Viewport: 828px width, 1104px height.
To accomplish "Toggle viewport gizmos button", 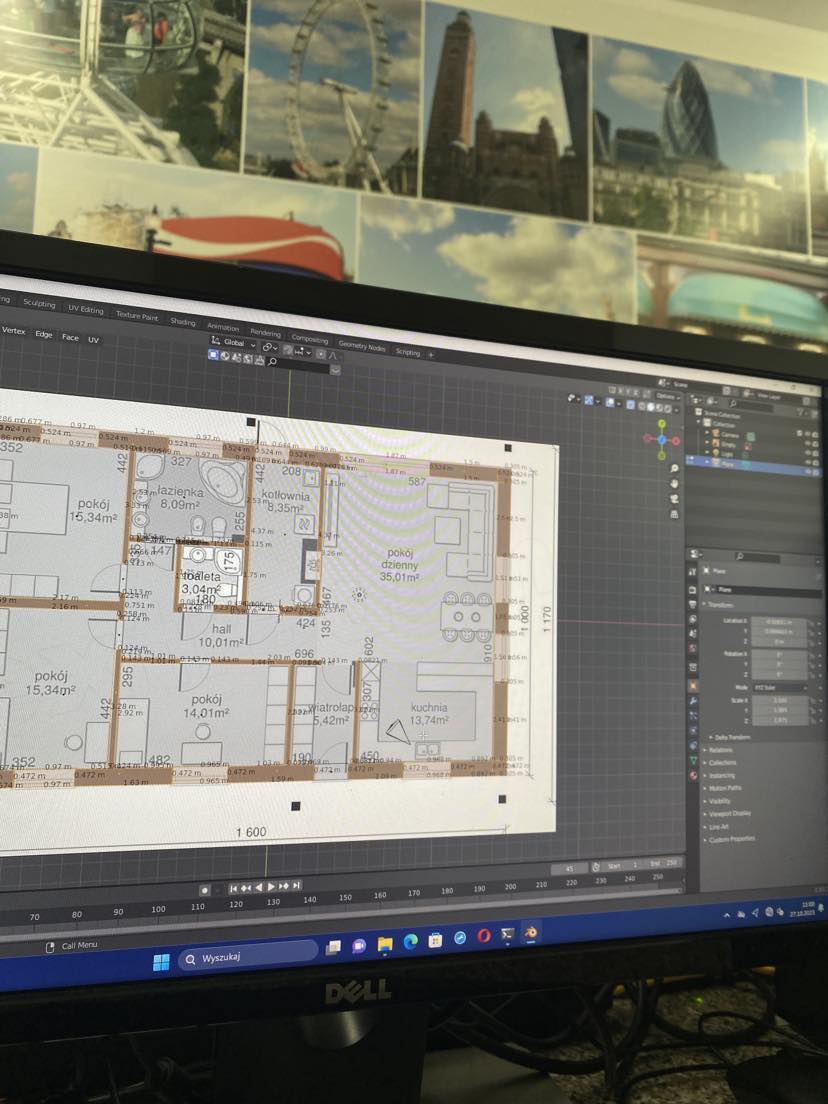I will tap(589, 401).
